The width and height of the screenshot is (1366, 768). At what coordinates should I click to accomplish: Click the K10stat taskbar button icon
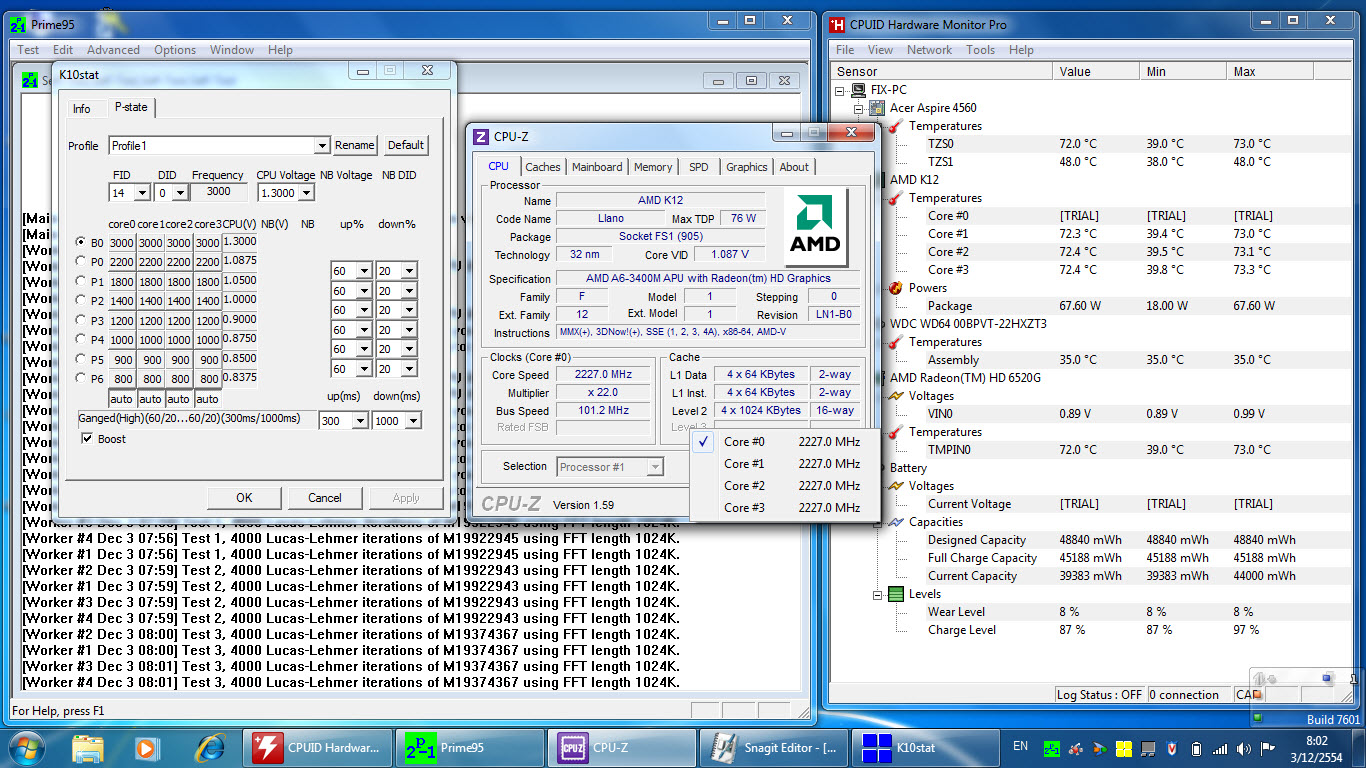(877, 747)
